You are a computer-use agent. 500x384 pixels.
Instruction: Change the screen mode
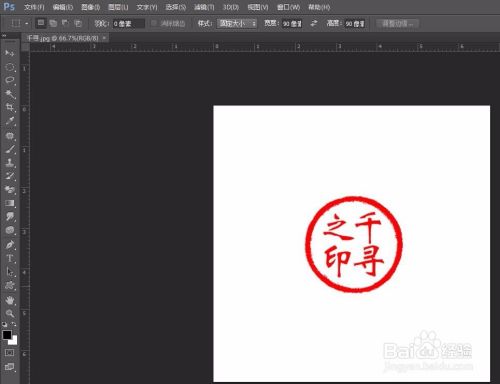coord(9,367)
